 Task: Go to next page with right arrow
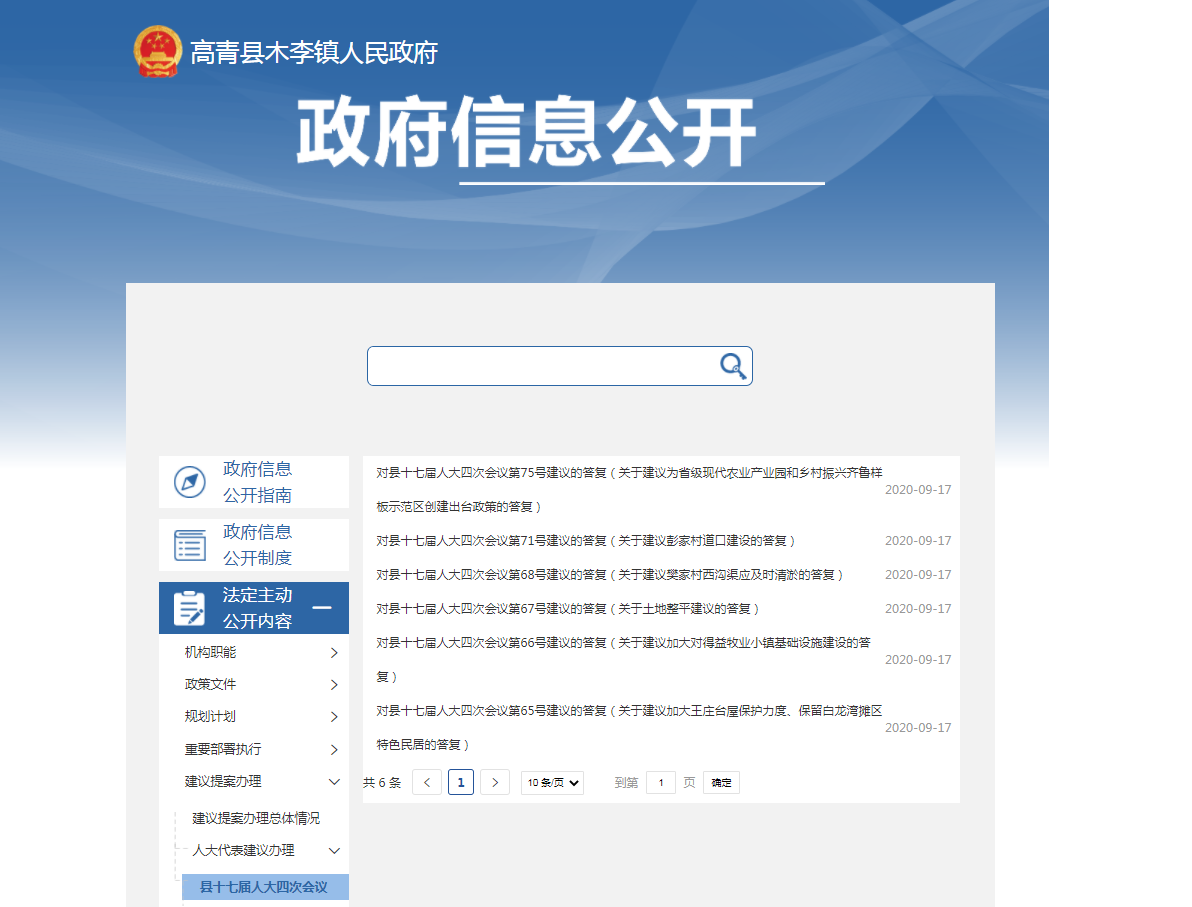point(495,783)
